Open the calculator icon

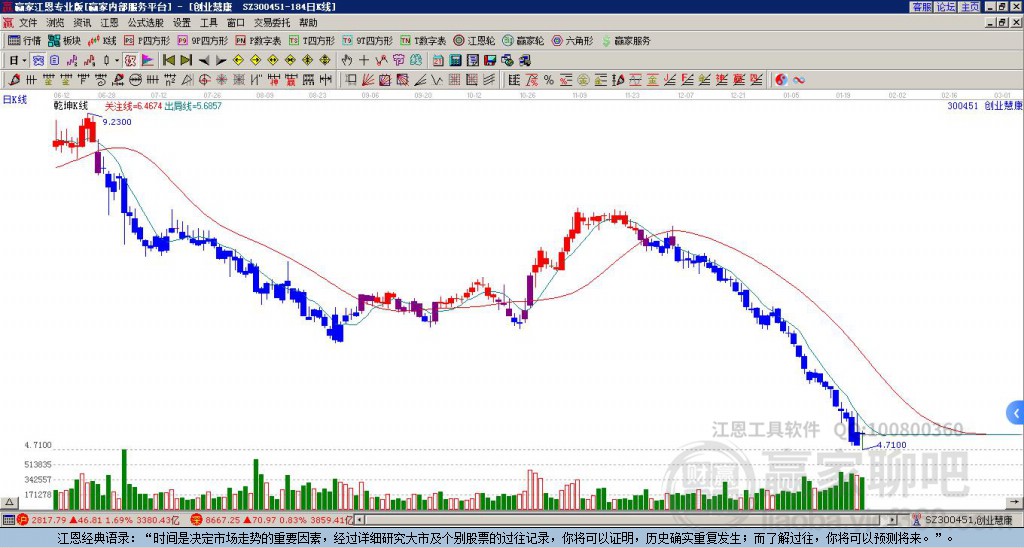[x=455, y=61]
